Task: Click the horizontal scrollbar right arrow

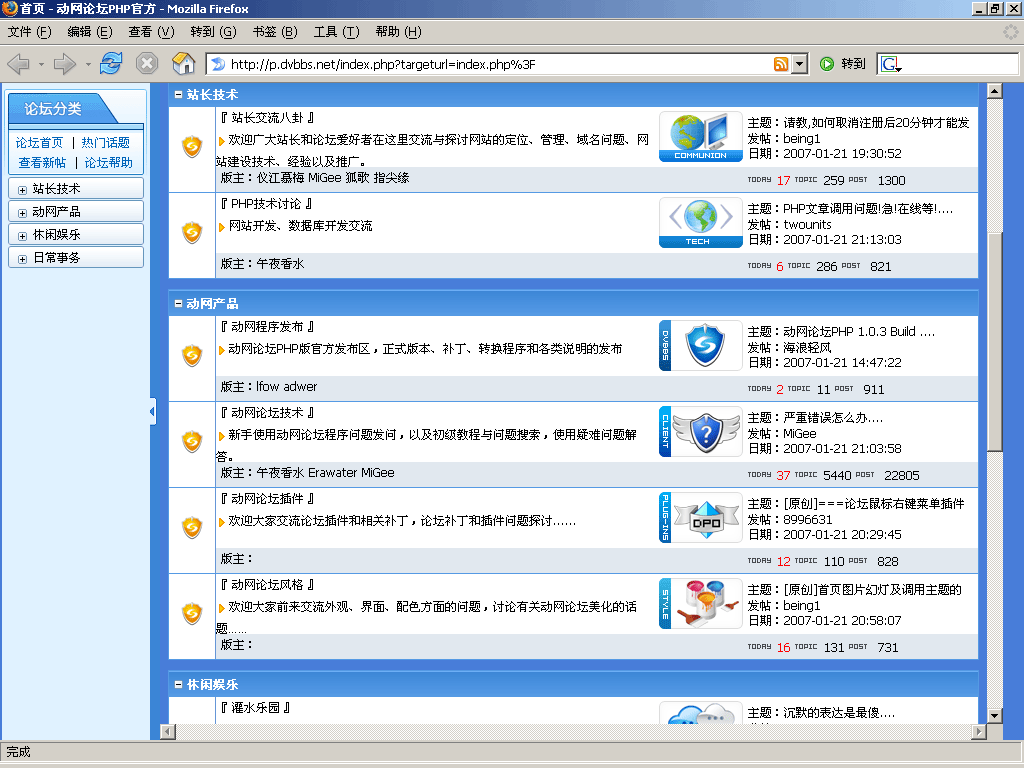Action: click(978, 731)
